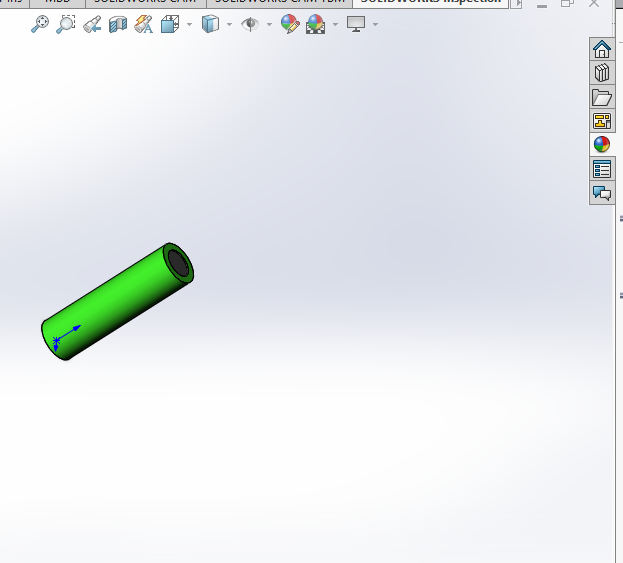The image size is (623, 563).
Task: Activate the Zoom to Area tool
Action: coord(66,24)
